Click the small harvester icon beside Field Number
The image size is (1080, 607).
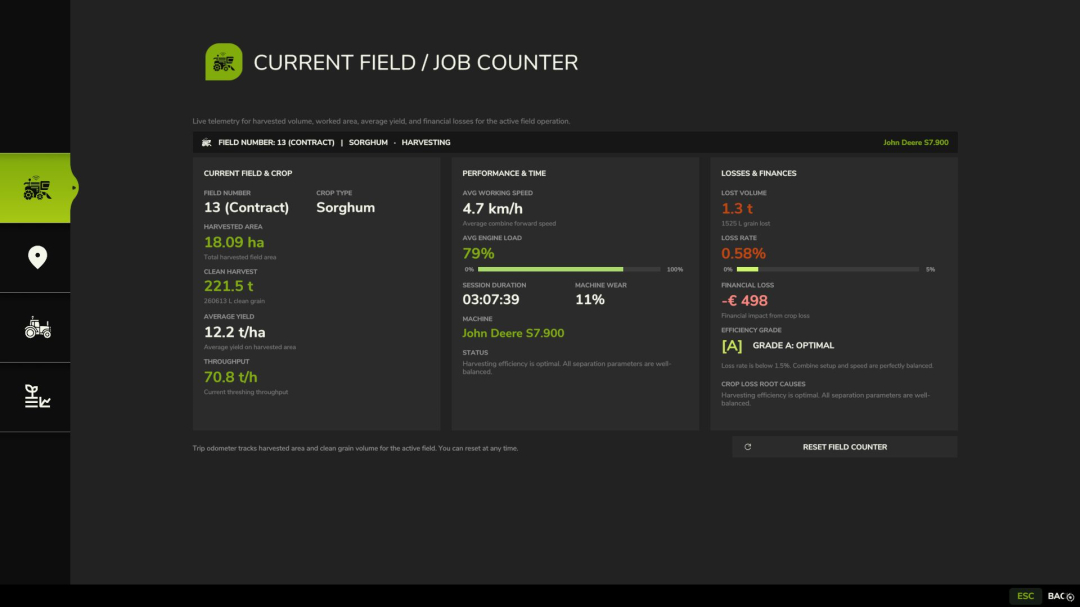pos(206,143)
